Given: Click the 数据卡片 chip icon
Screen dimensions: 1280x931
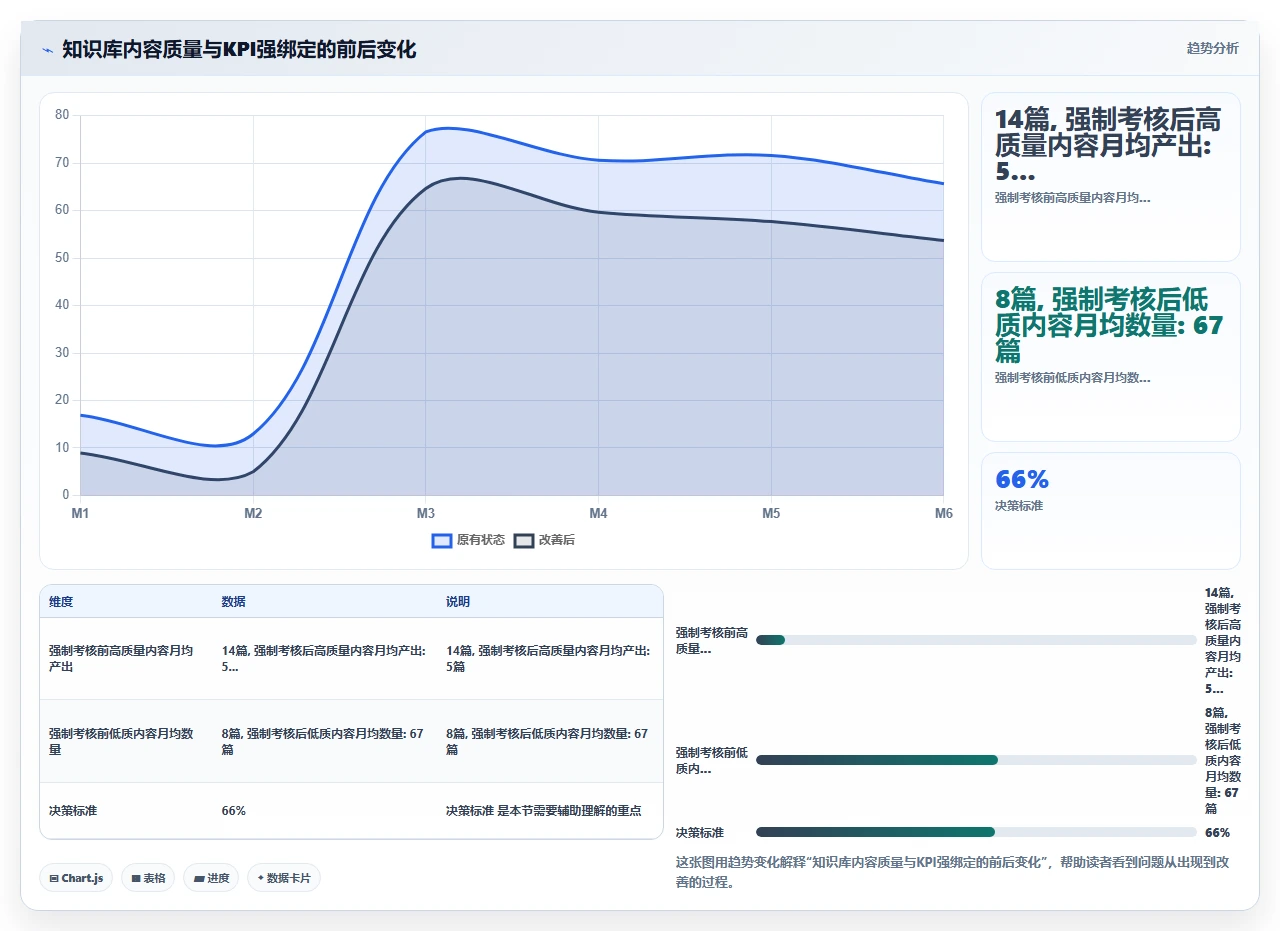Looking at the screenshot, I should (x=260, y=878).
